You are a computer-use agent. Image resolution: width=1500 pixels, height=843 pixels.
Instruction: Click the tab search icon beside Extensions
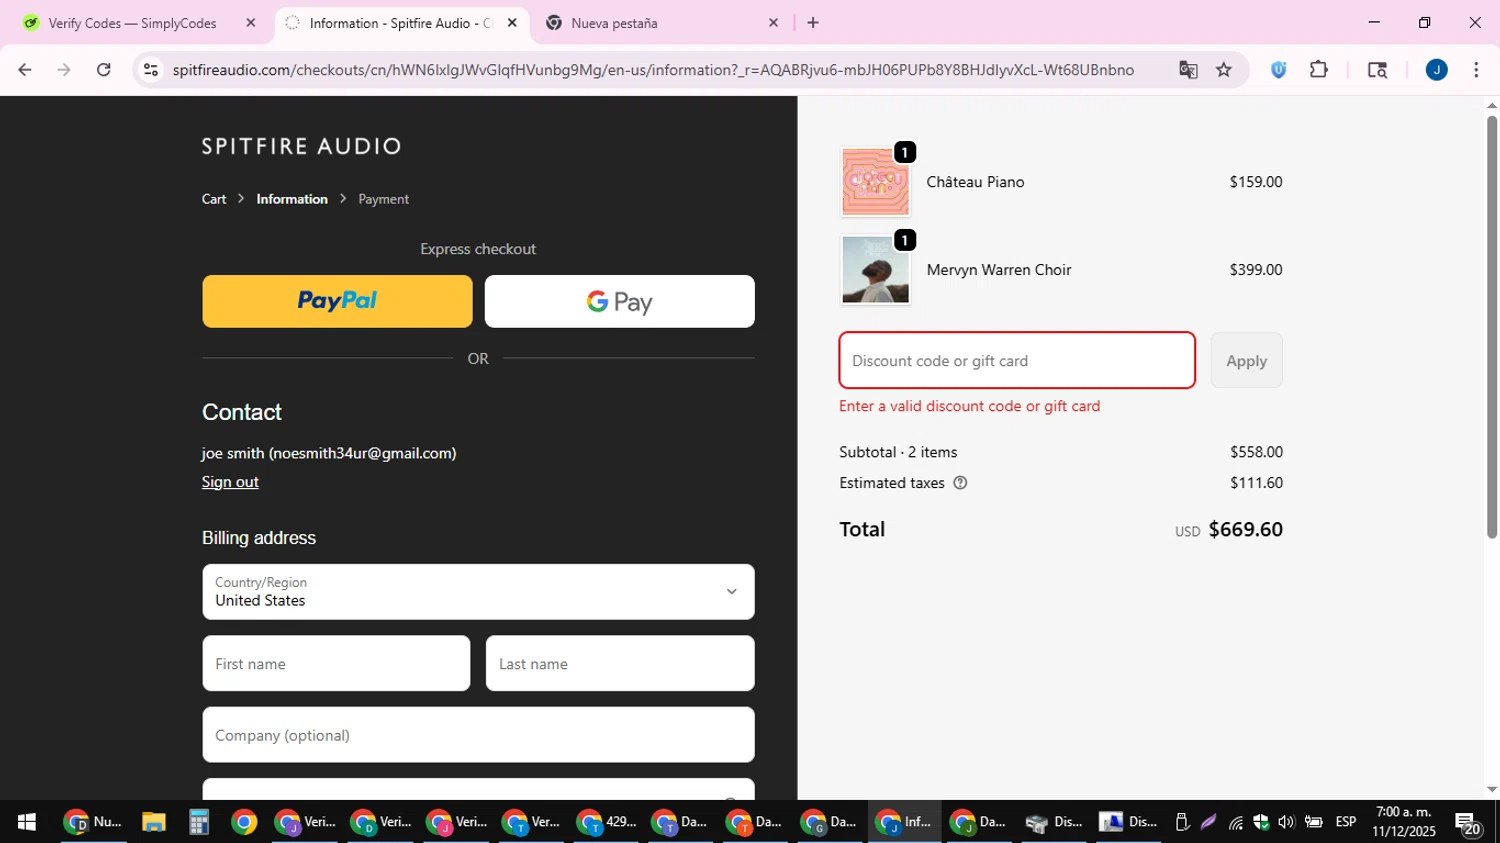tap(1377, 70)
